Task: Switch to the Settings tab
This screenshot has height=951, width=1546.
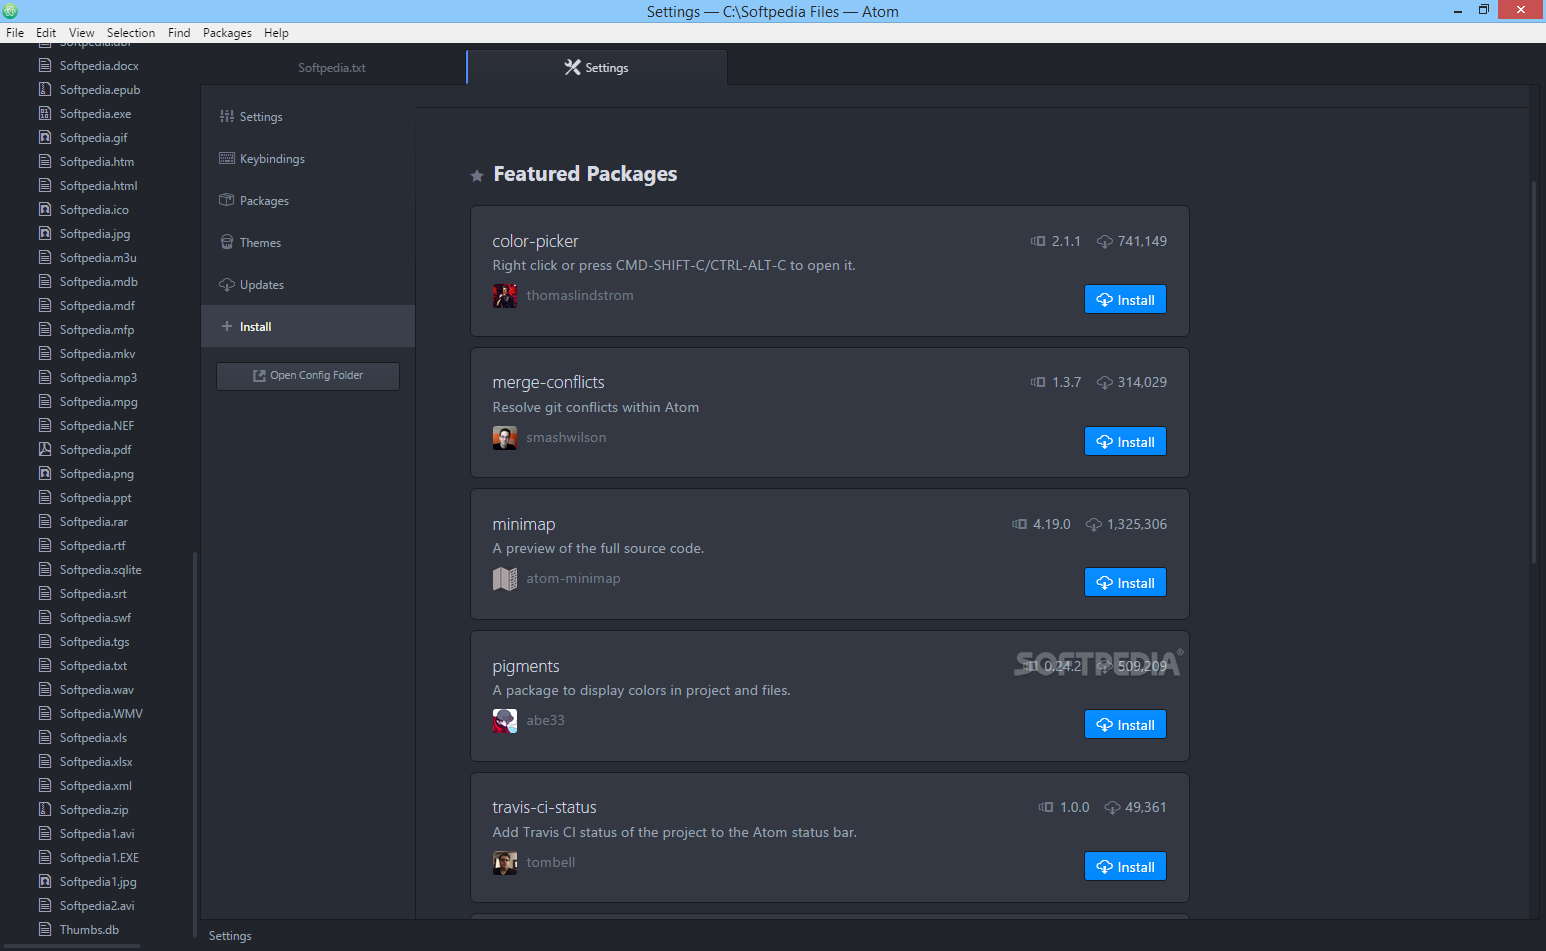Action: pos(597,68)
